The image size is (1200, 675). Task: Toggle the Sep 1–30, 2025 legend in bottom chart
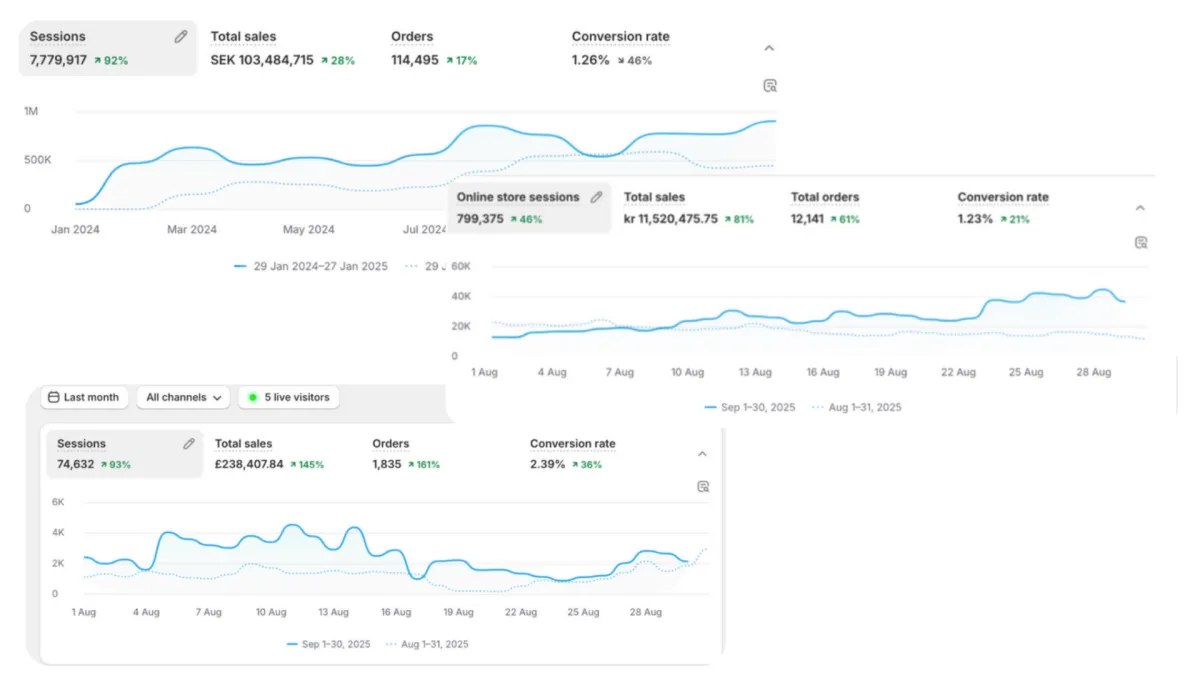pos(328,644)
